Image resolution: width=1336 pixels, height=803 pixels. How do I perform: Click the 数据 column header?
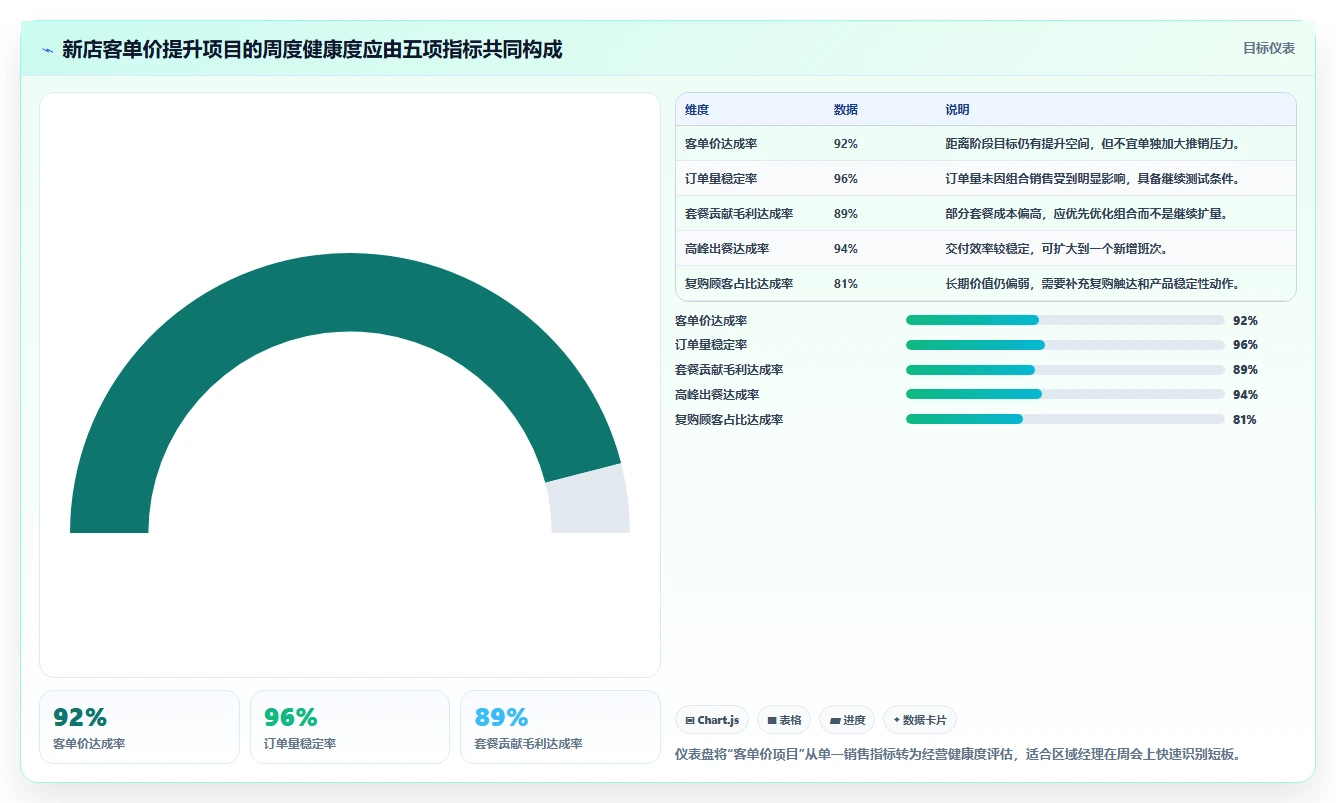pyautogui.click(x=846, y=110)
